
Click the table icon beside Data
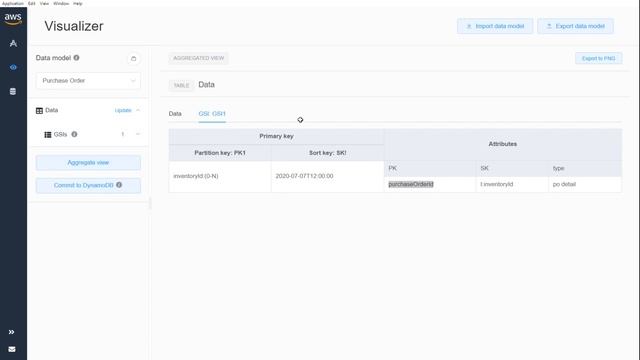tap(39, 111)
